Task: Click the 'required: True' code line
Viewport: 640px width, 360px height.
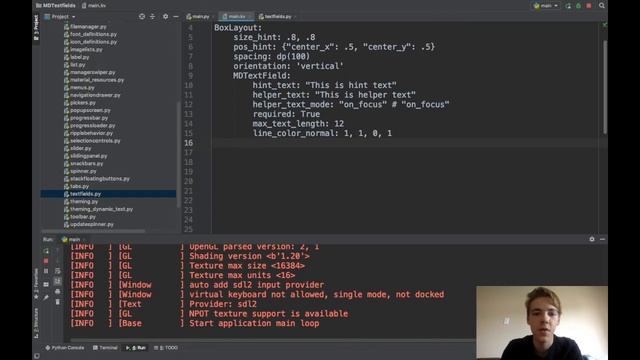Action: tap(286, 114)
